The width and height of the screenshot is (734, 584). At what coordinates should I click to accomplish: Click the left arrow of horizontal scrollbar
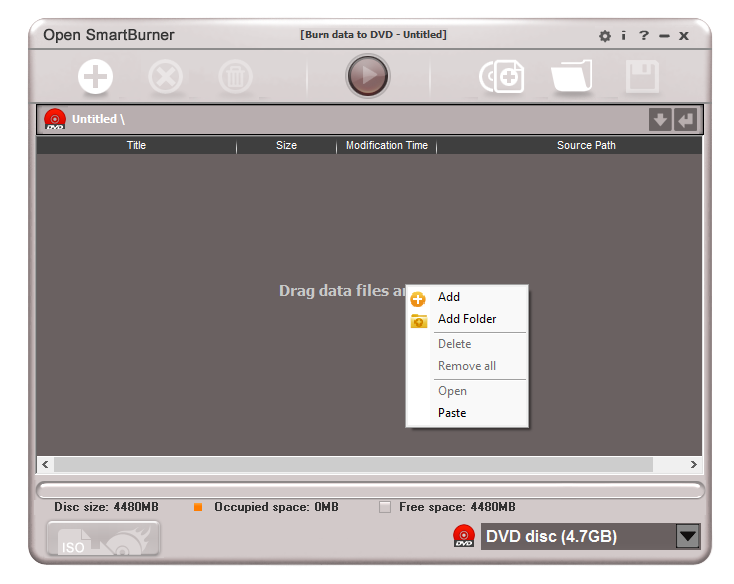tap(45, 464)
